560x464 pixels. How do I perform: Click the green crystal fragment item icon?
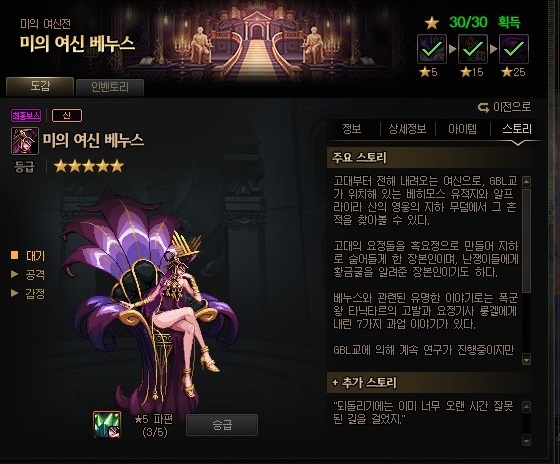coord(107,425)
